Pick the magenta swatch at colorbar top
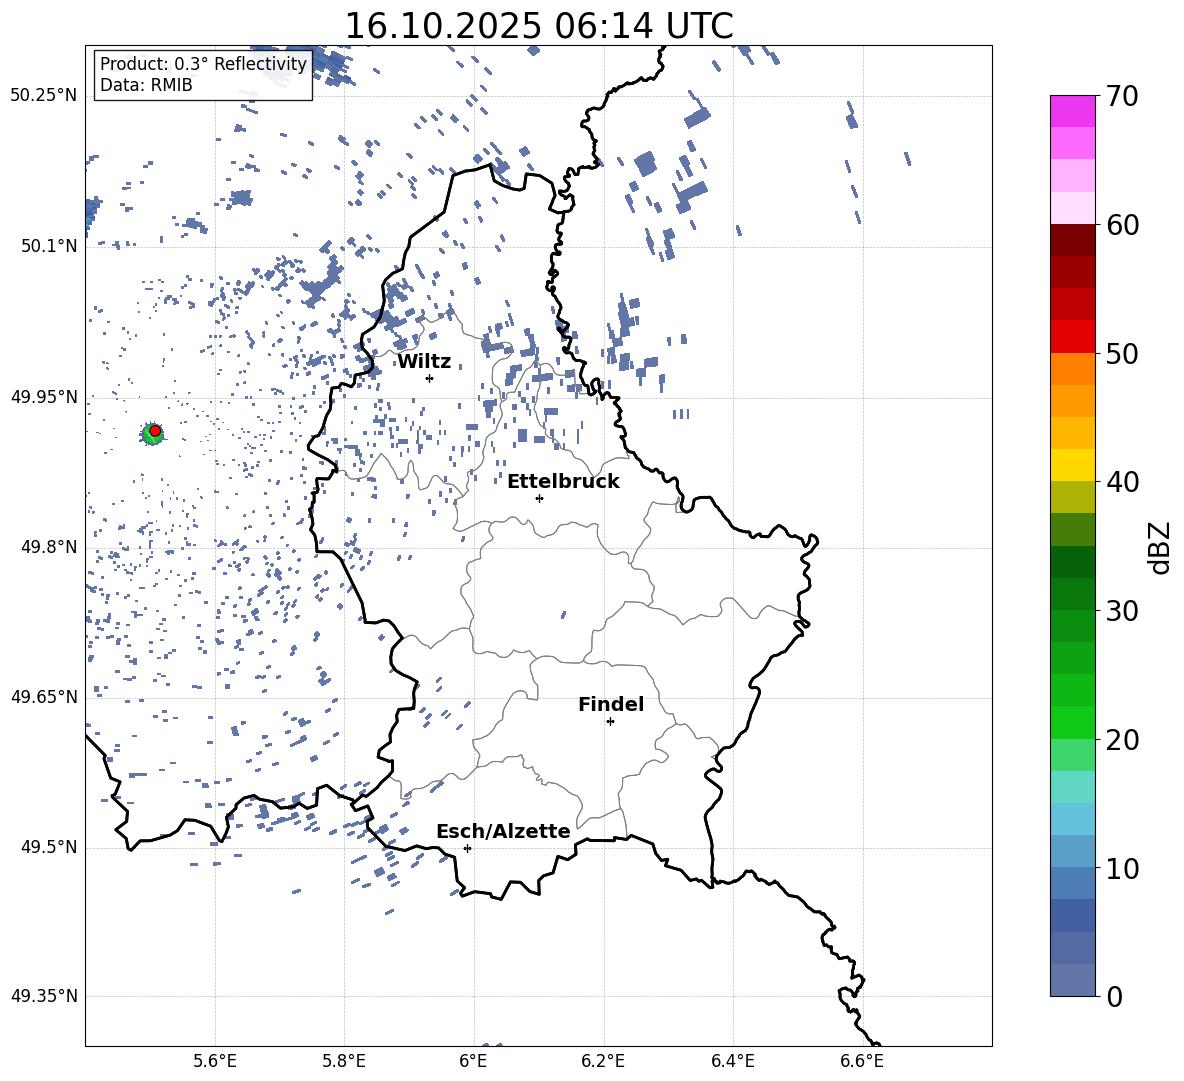 1072,111
